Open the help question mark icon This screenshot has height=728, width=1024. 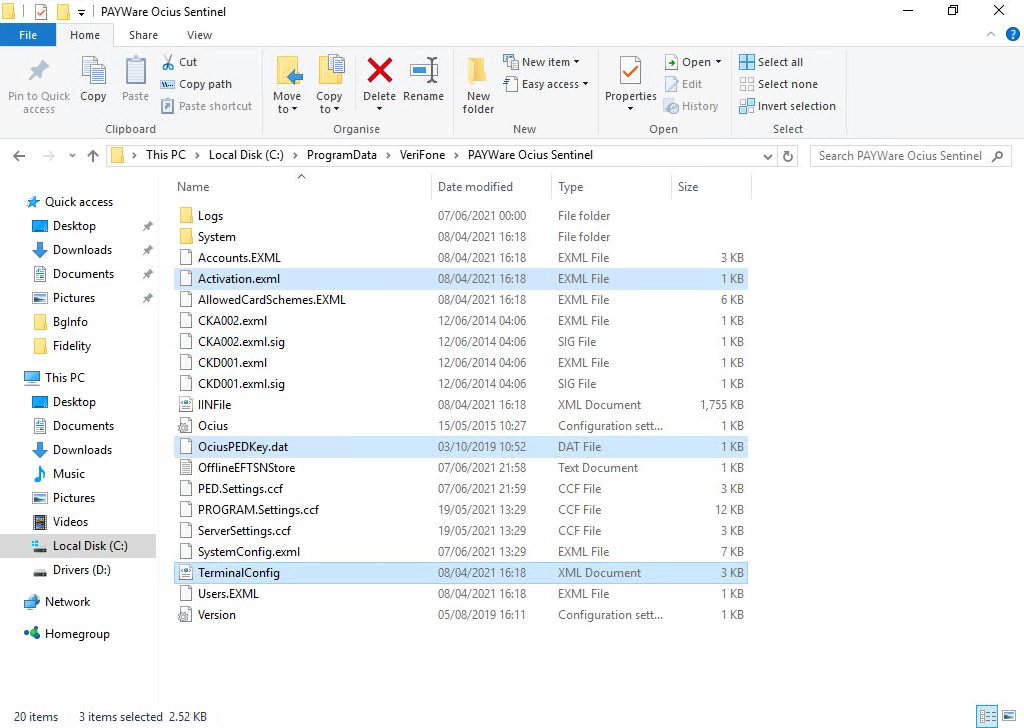coord(1012,35)
